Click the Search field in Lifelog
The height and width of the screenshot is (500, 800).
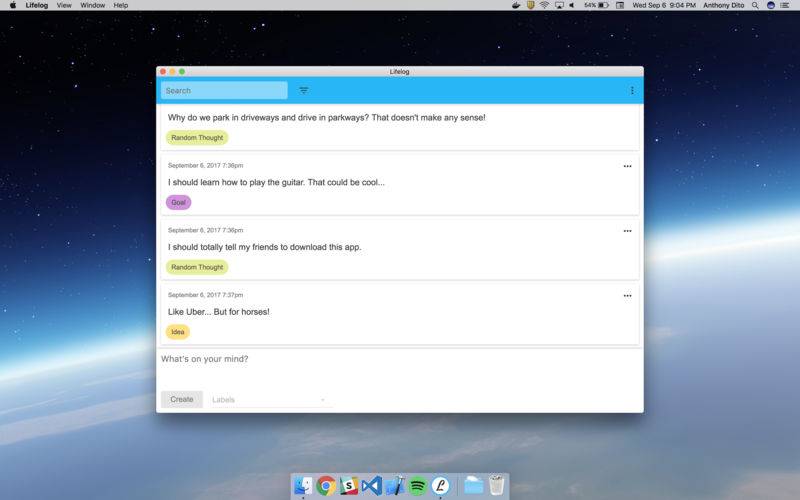[224, 90]
